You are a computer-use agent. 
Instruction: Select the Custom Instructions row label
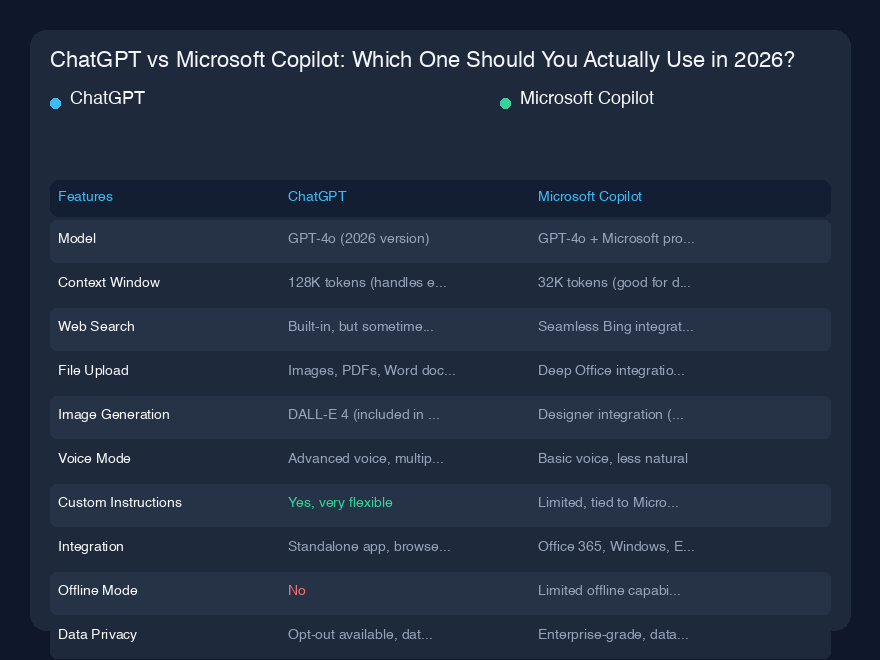coord(120,502)
